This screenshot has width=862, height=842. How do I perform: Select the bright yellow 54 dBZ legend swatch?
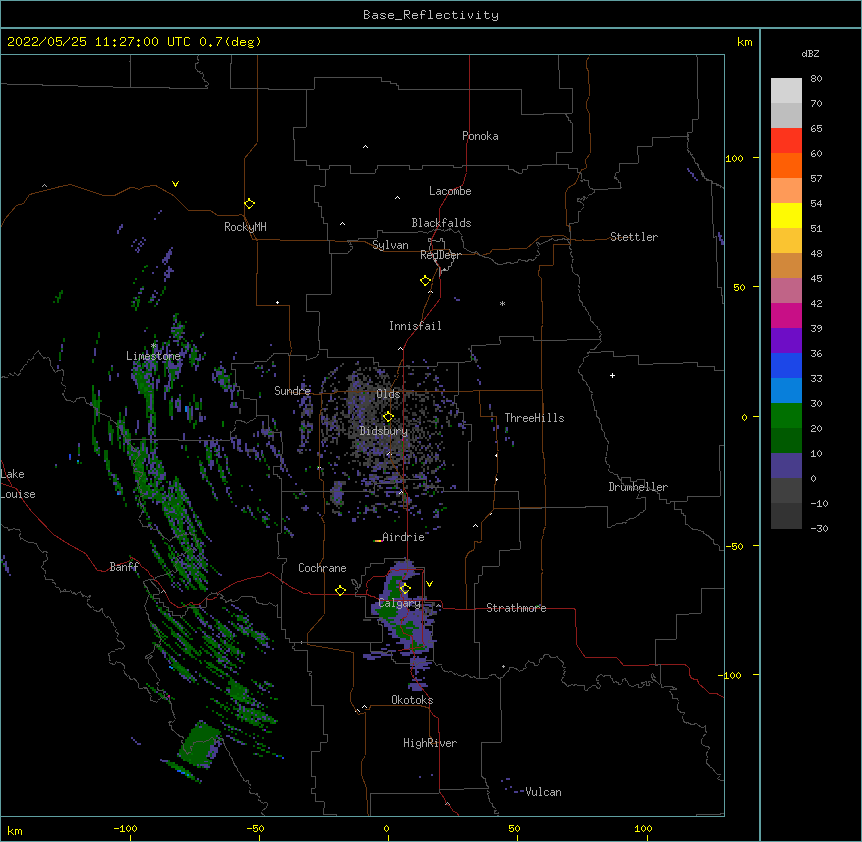pos(786,215)
